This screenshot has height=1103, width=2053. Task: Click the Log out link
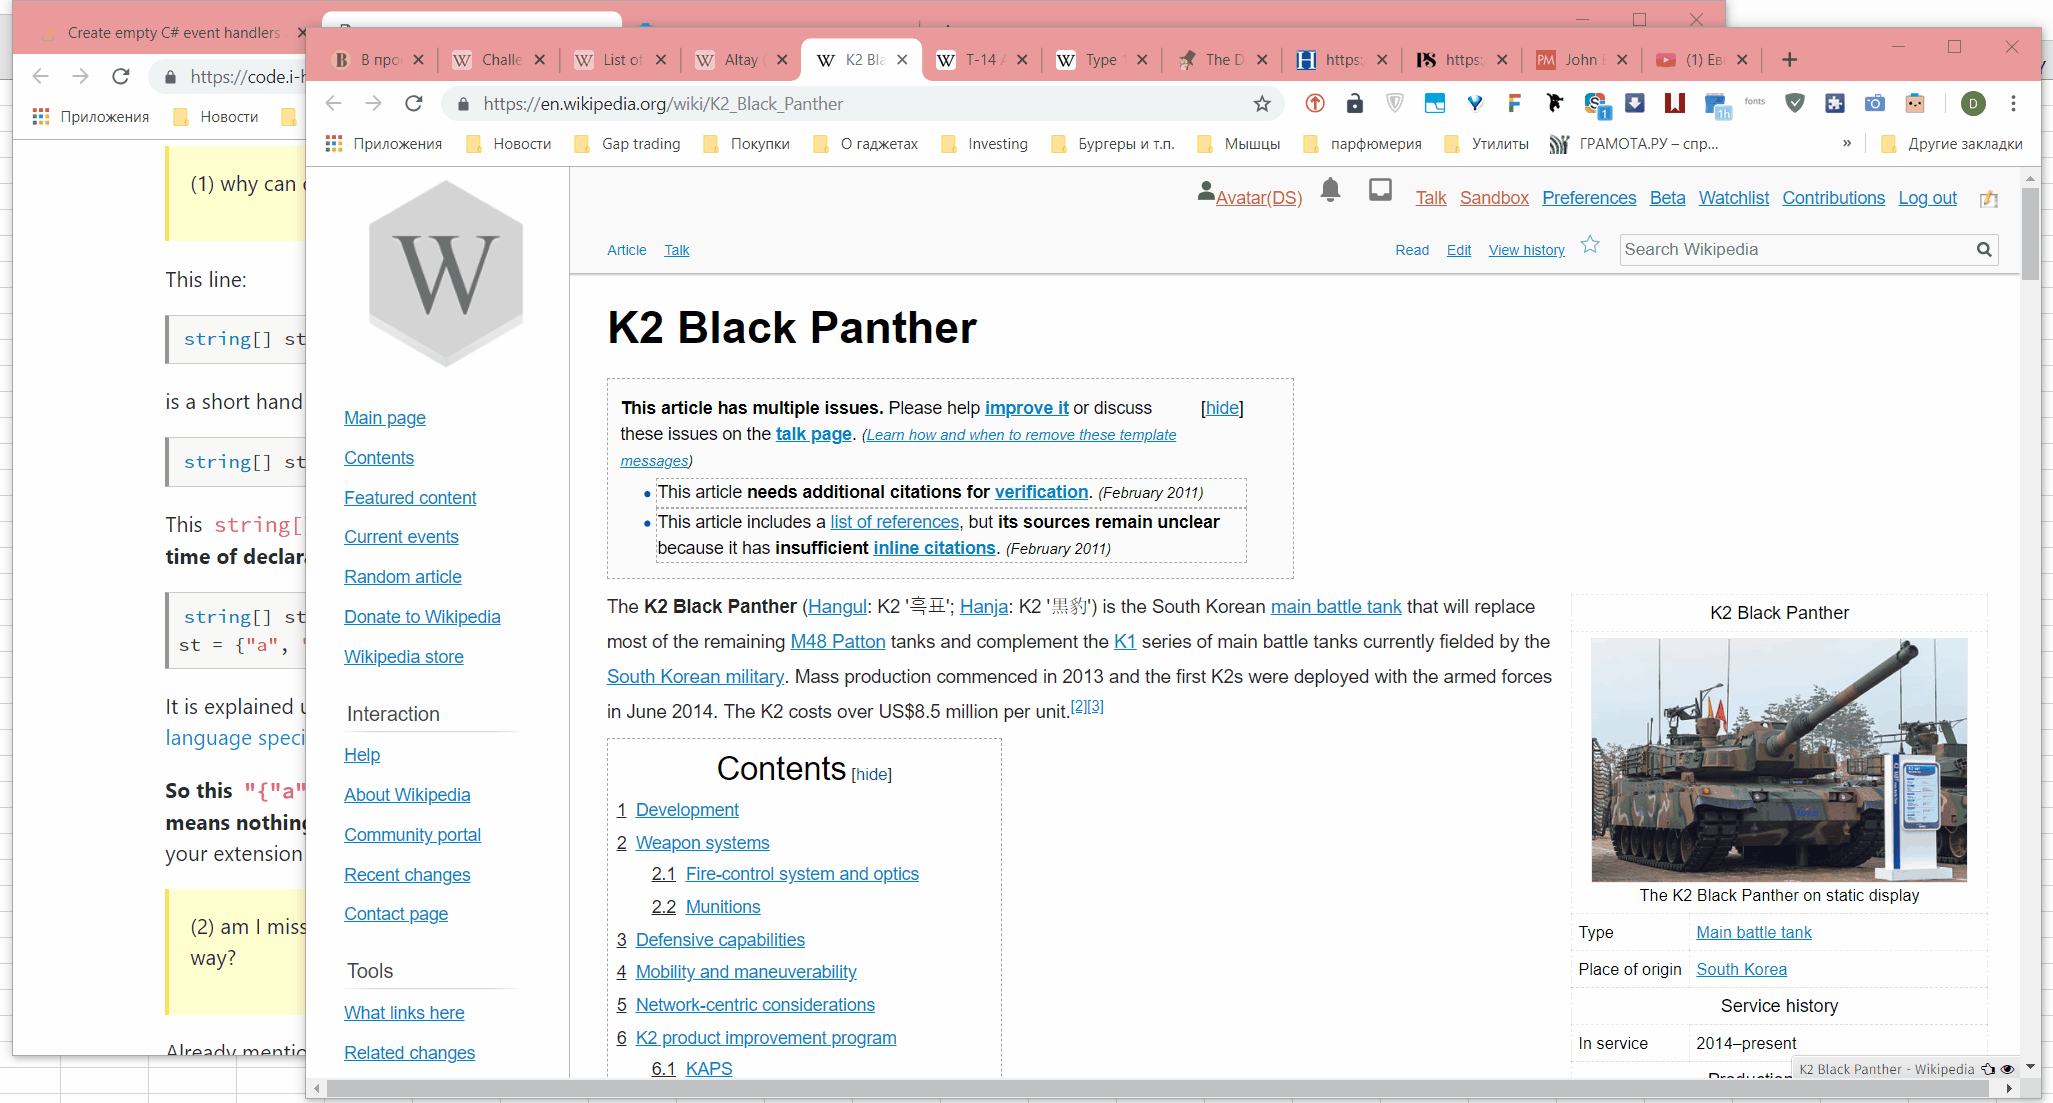point(1927,198)
